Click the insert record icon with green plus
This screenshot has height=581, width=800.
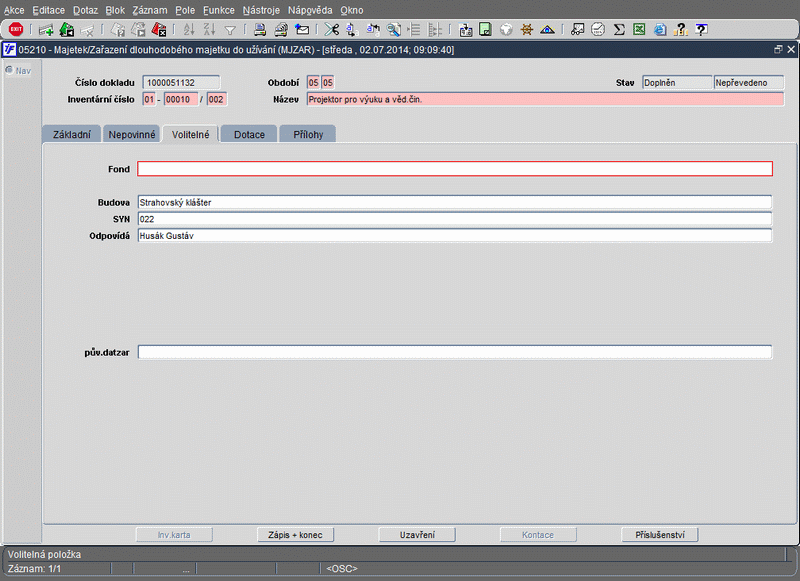pos(46,30)
